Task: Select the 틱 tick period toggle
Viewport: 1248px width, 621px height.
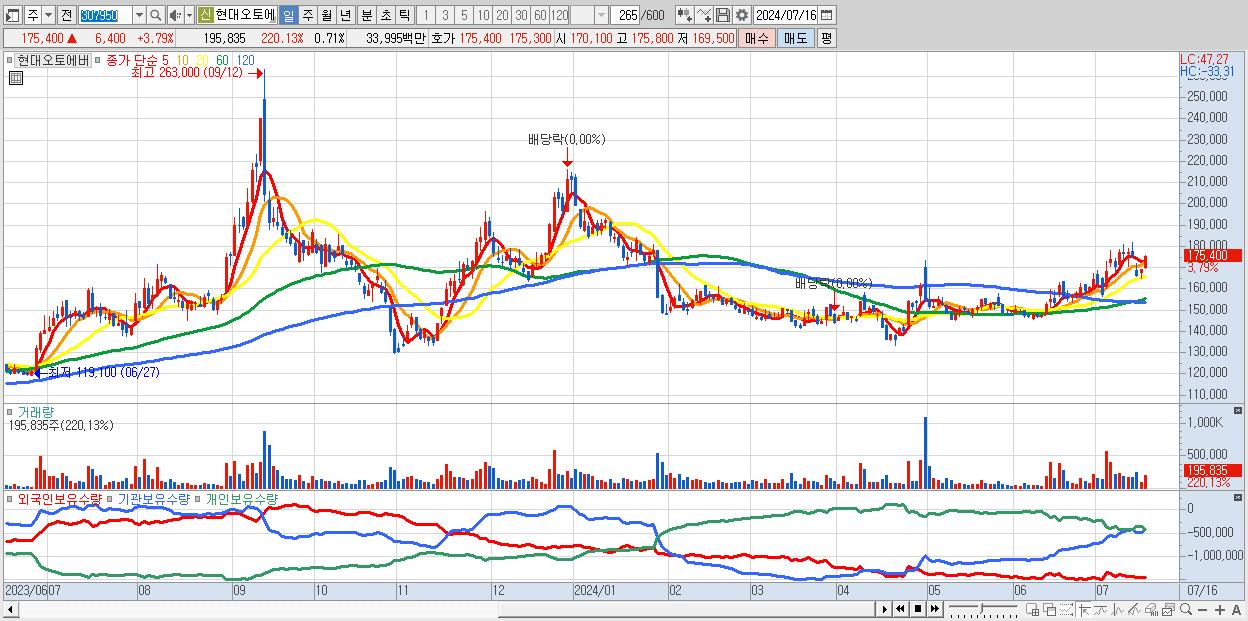Action: pyautogui.click(x=404, y=15)
